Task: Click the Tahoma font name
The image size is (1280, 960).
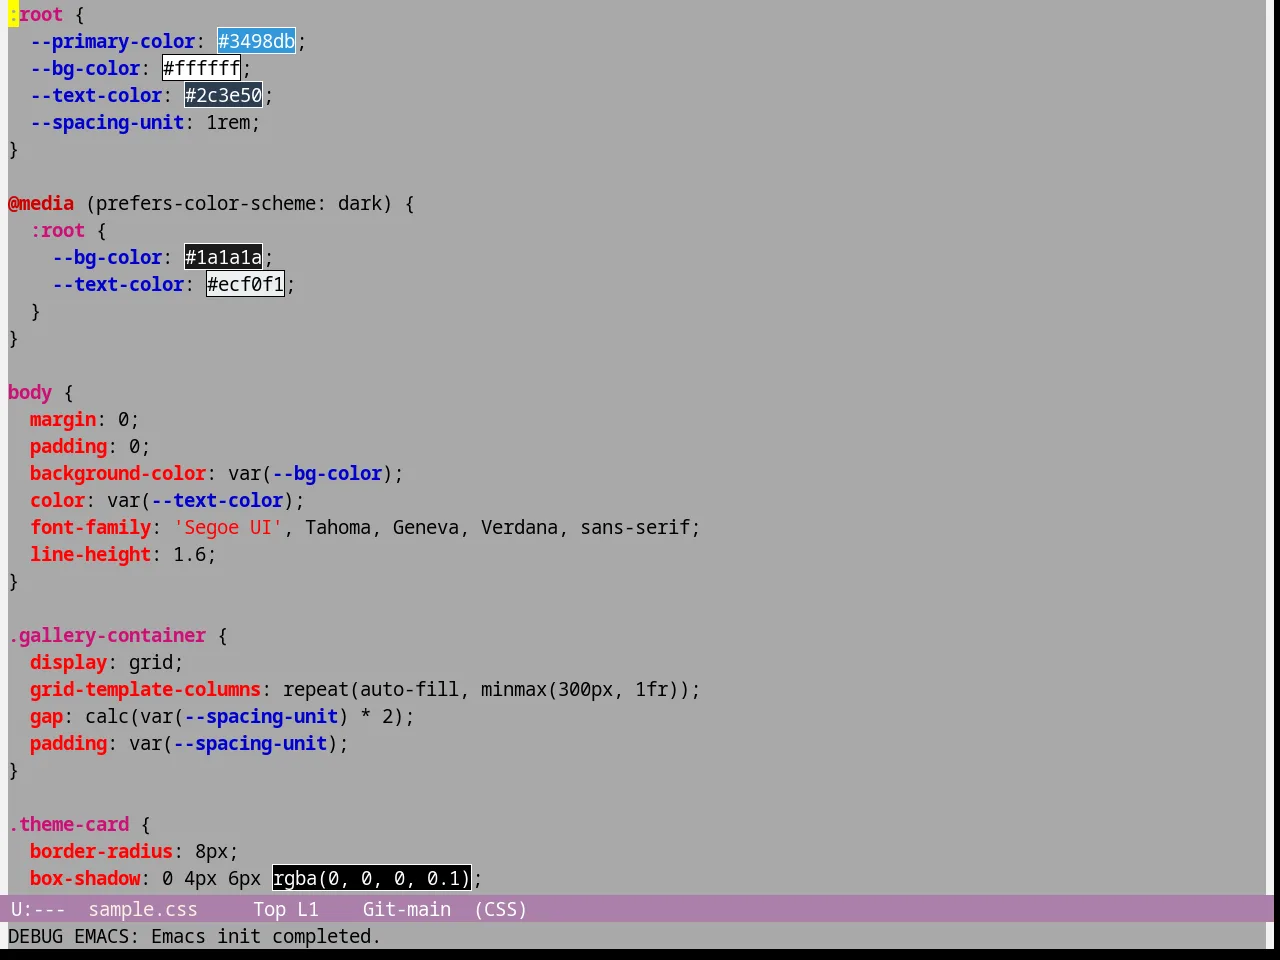Action: click(338, 527)
